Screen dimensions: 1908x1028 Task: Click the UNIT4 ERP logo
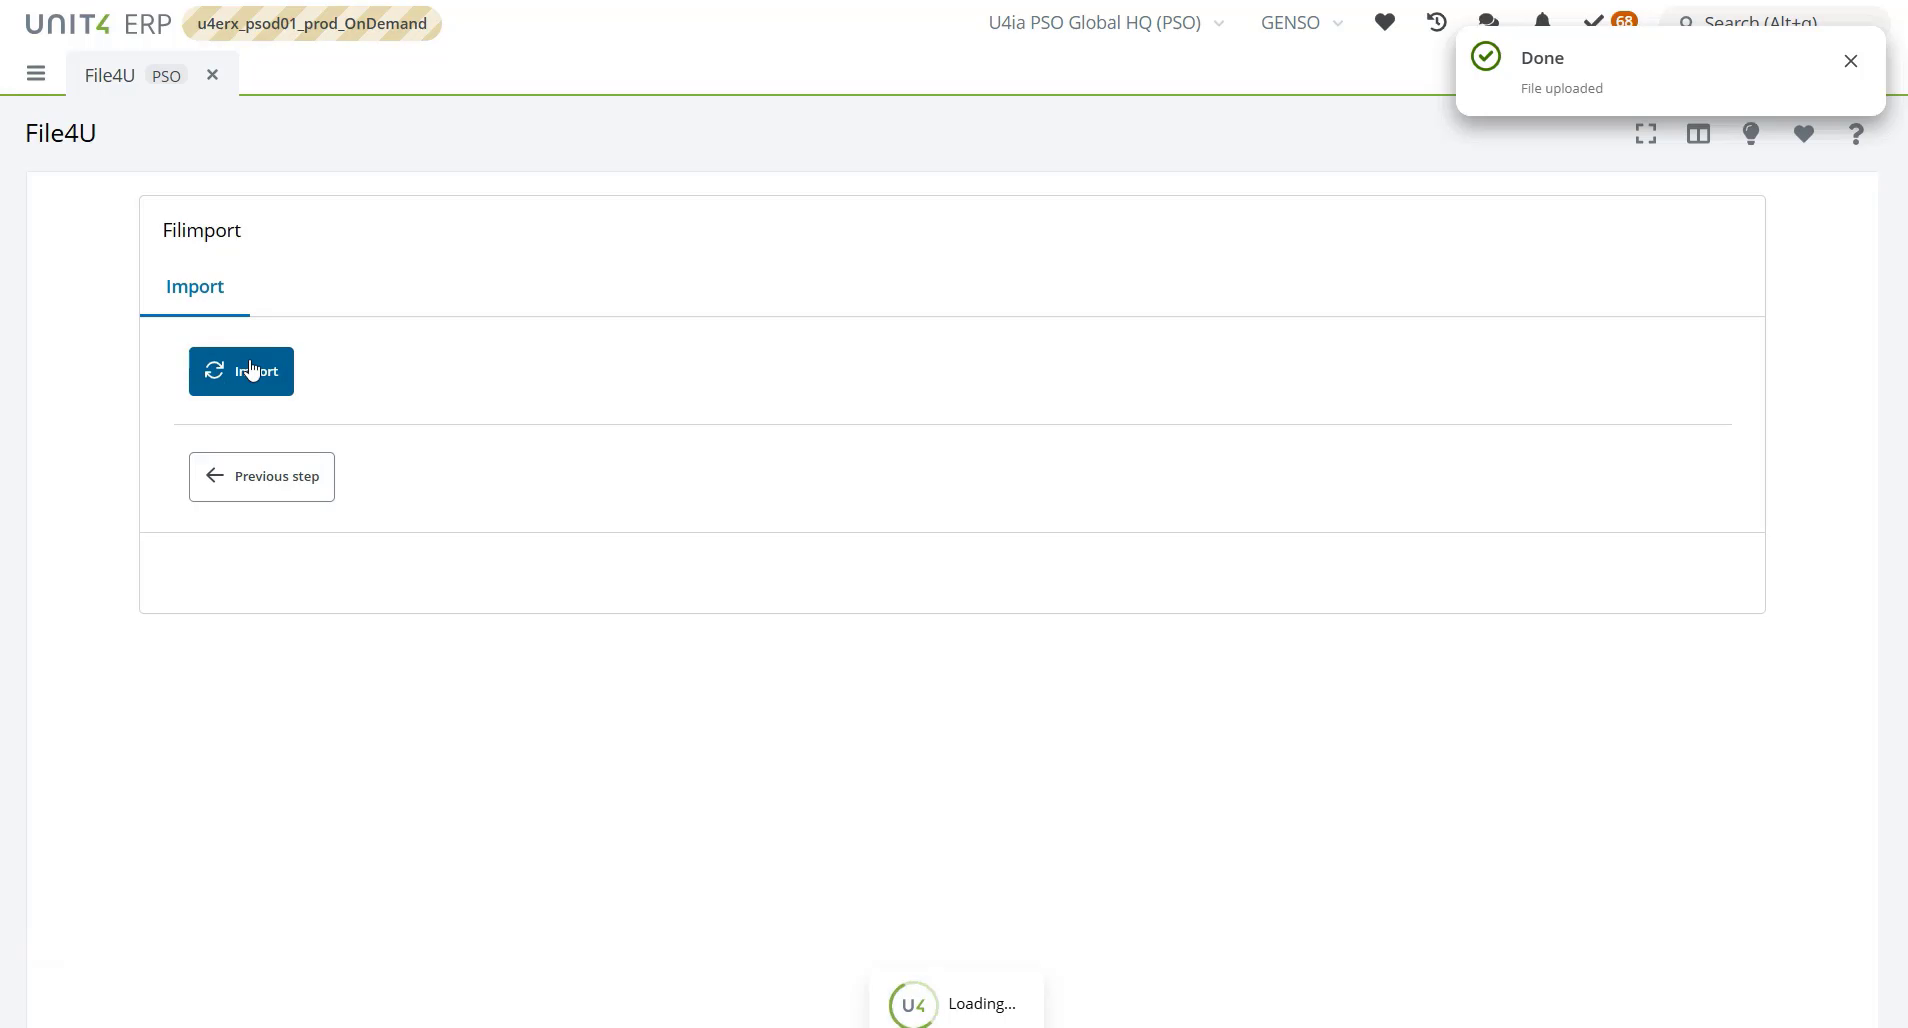click(99, 23)
